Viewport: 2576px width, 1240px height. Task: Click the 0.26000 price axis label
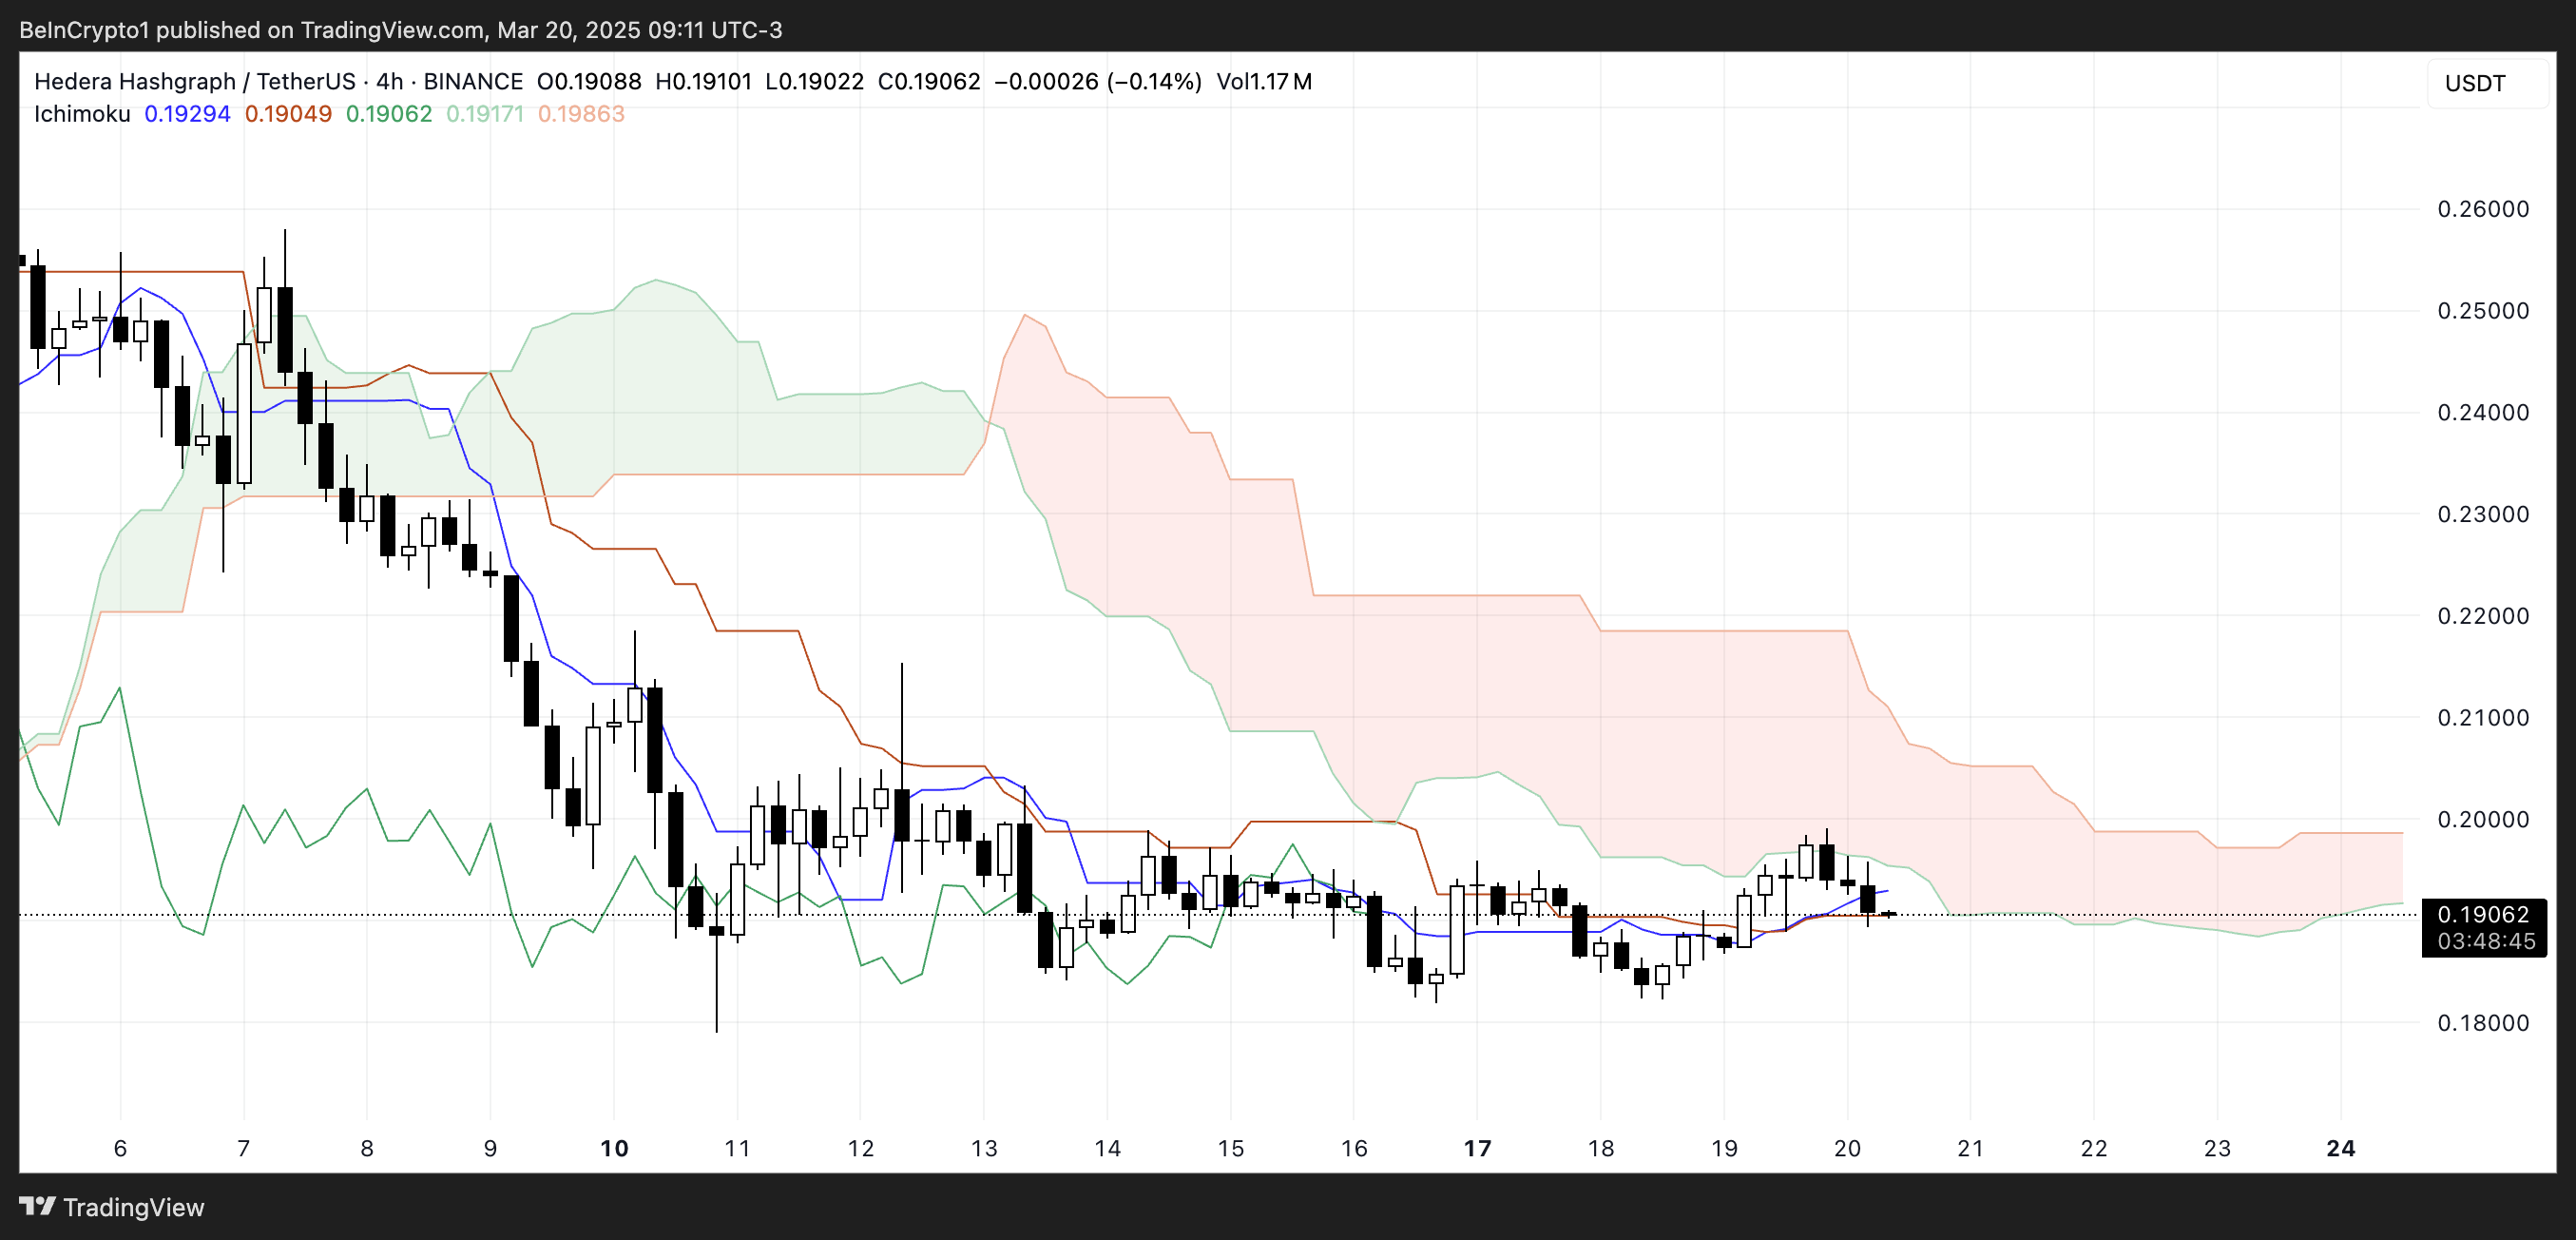(2482, 209)
